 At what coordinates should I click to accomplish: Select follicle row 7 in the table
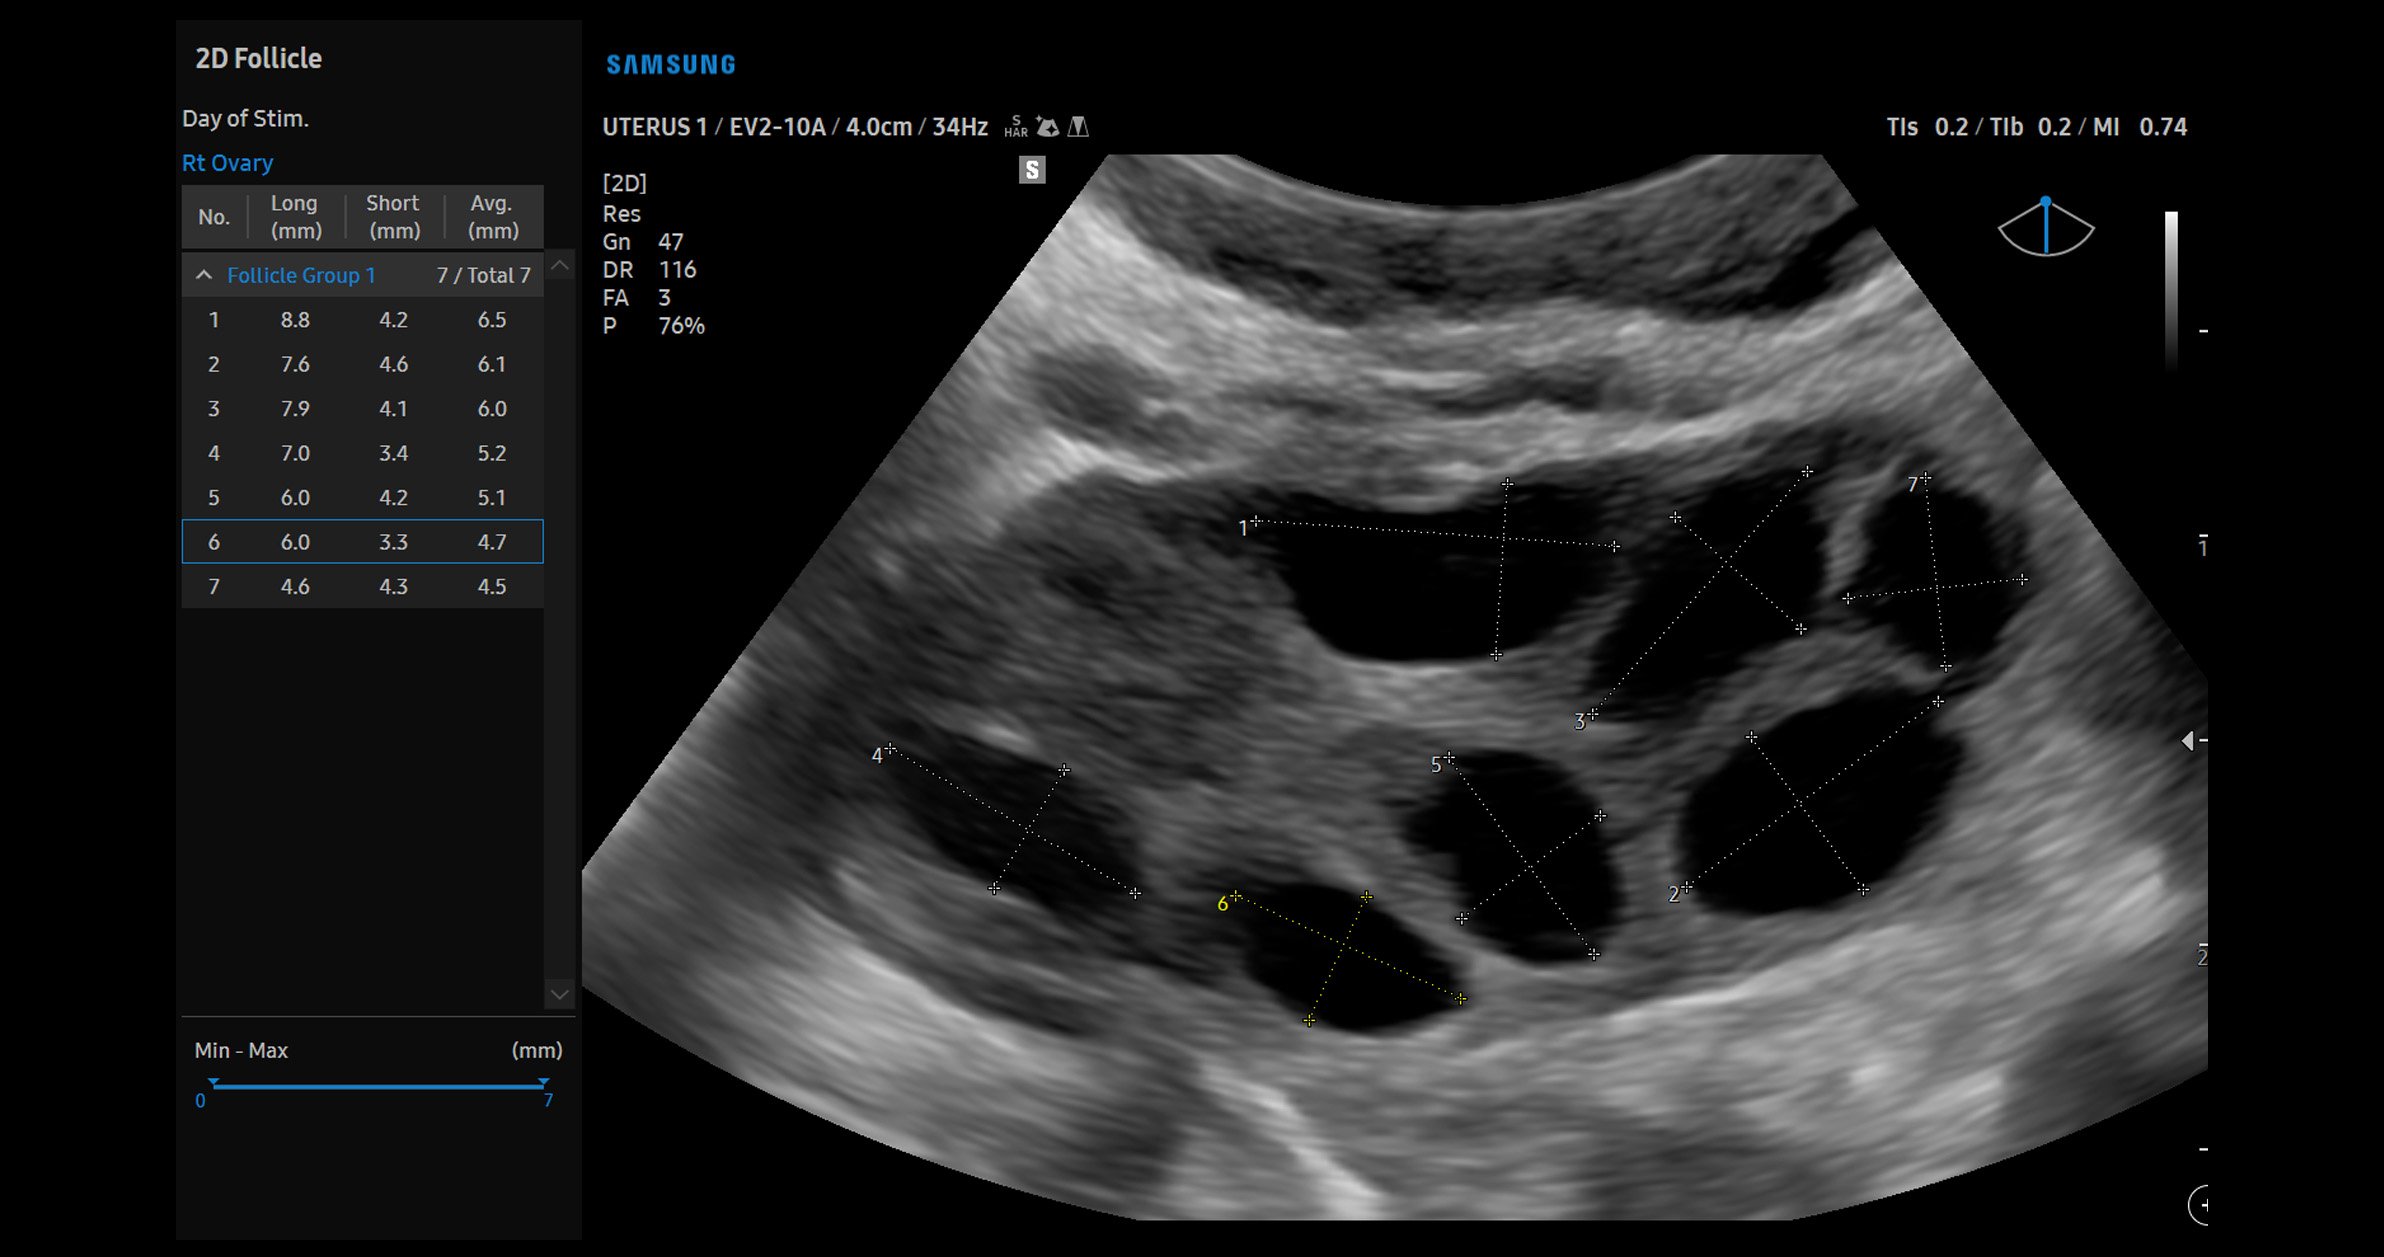pyautogui.click(x=362, y=586)
